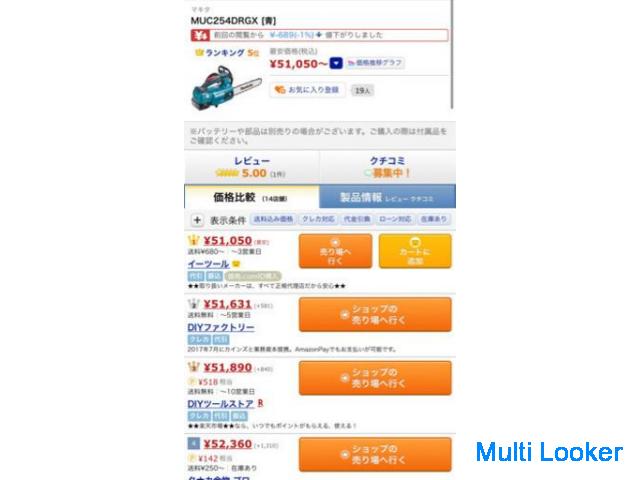Screen dimensions: 640x480
Task: Open the クチコミ 募集中 section
Action: point(388,167)
